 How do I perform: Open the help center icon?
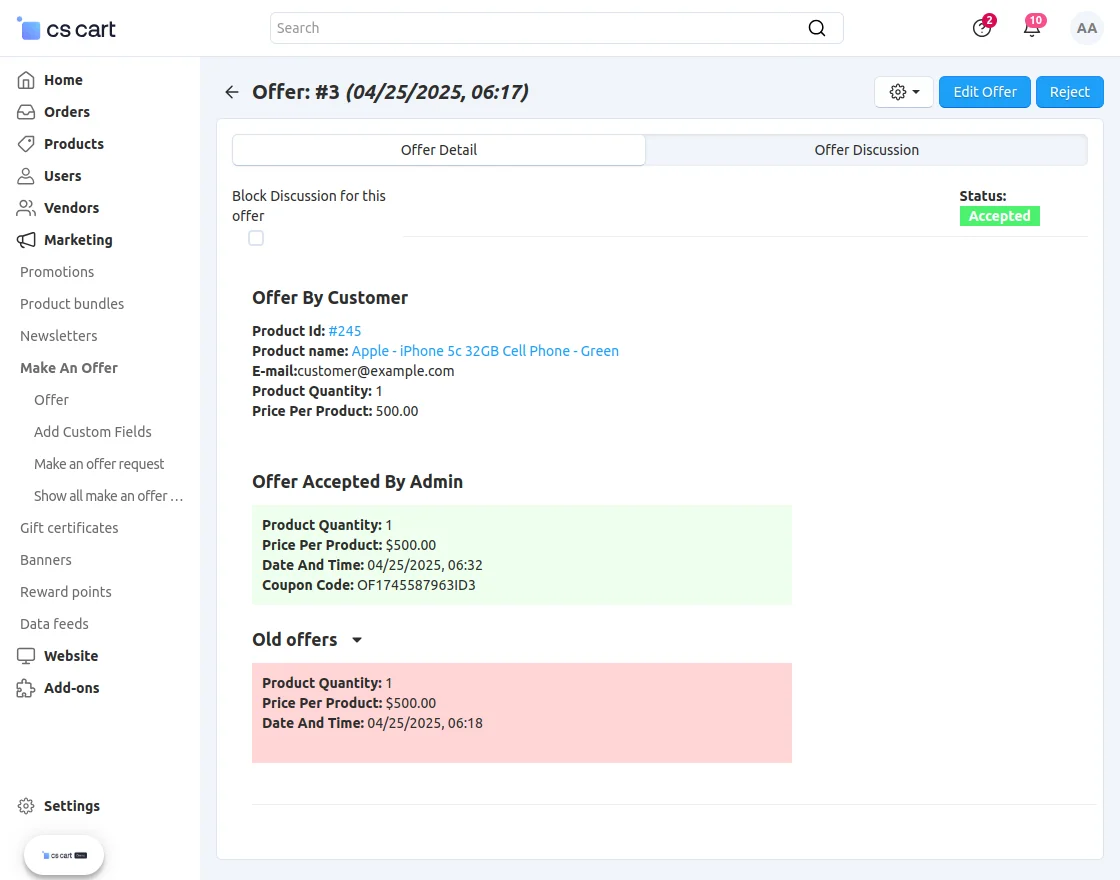(x=982, y=28)
